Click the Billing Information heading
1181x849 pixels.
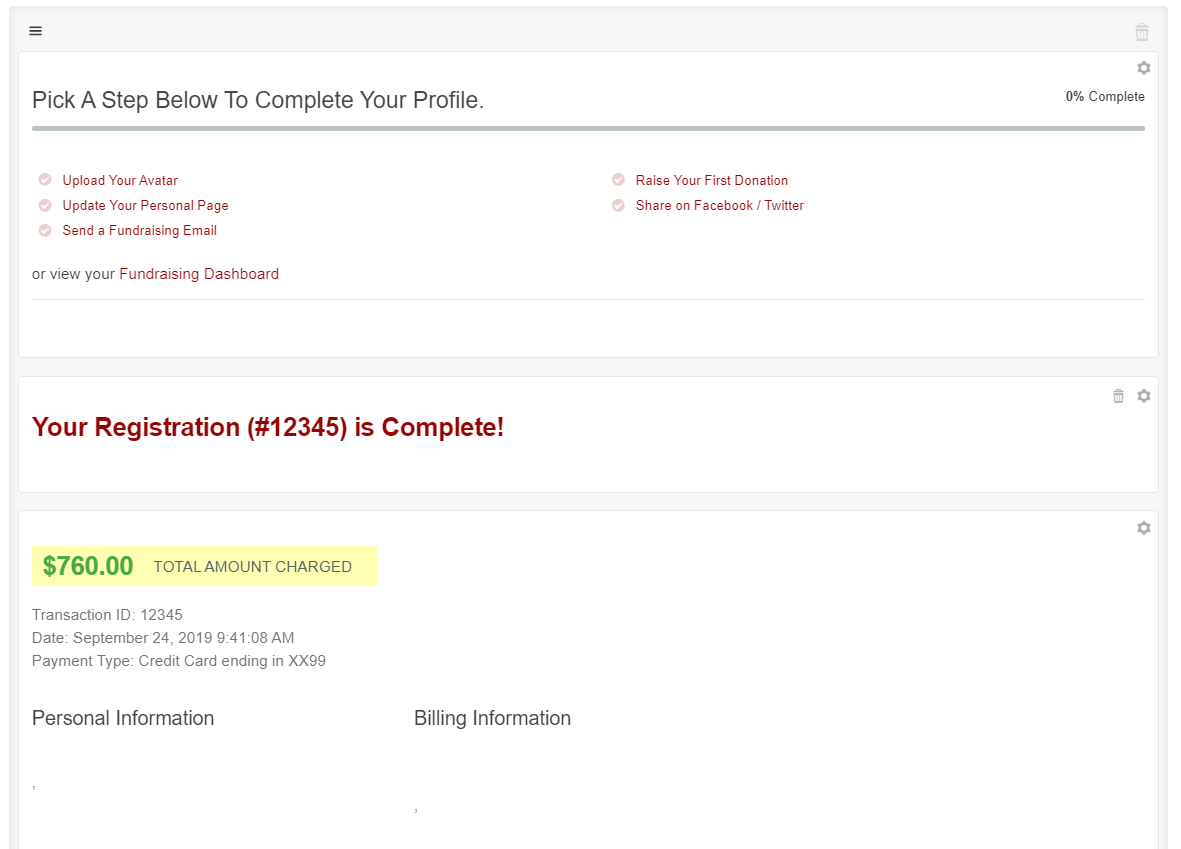tap(493, 718)
